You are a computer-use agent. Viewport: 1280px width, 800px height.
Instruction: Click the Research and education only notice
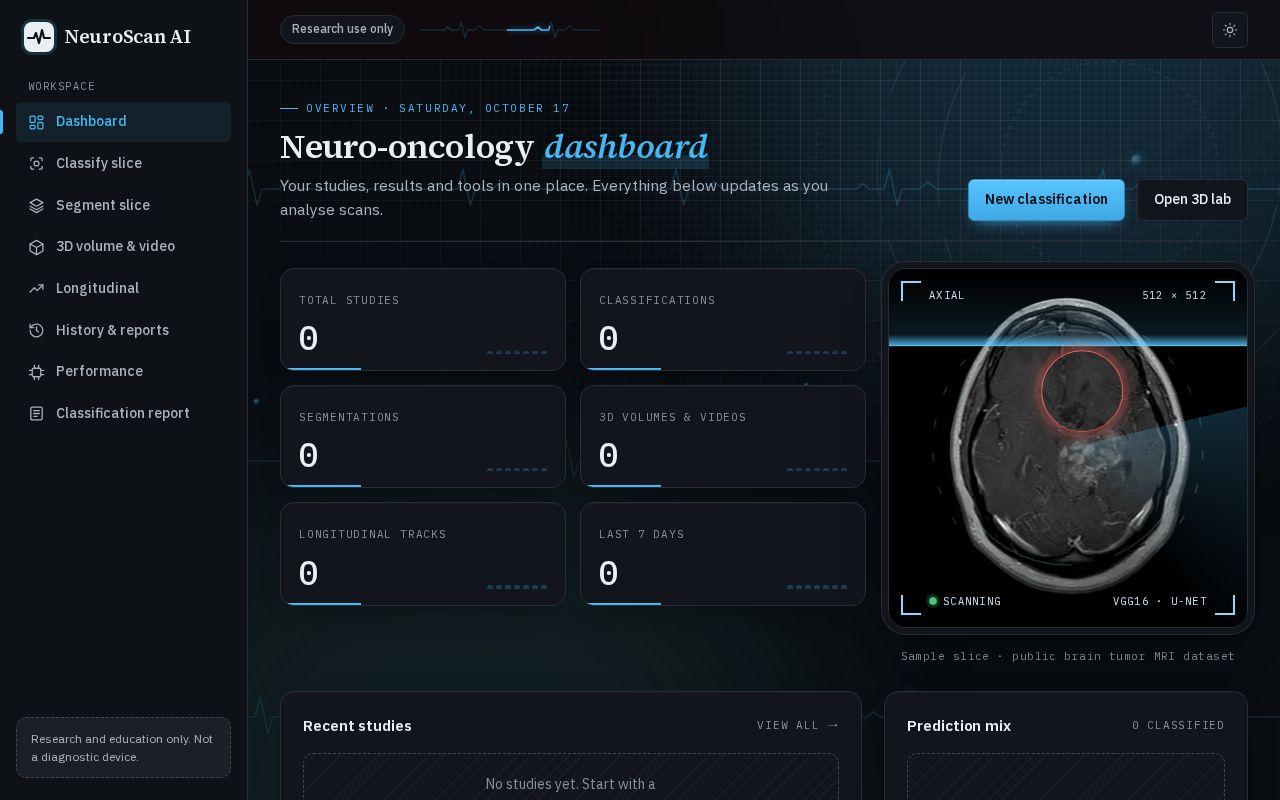(x=123, y=748)
